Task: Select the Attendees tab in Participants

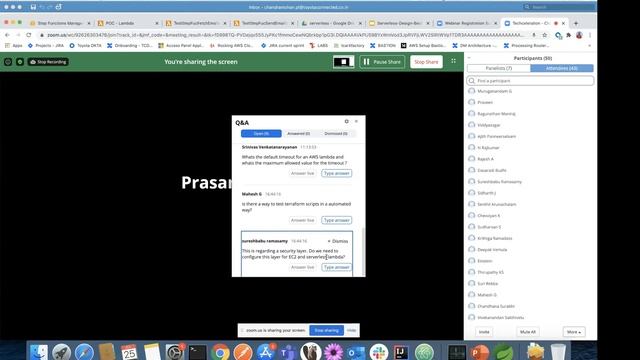Action: pos(562,68)
